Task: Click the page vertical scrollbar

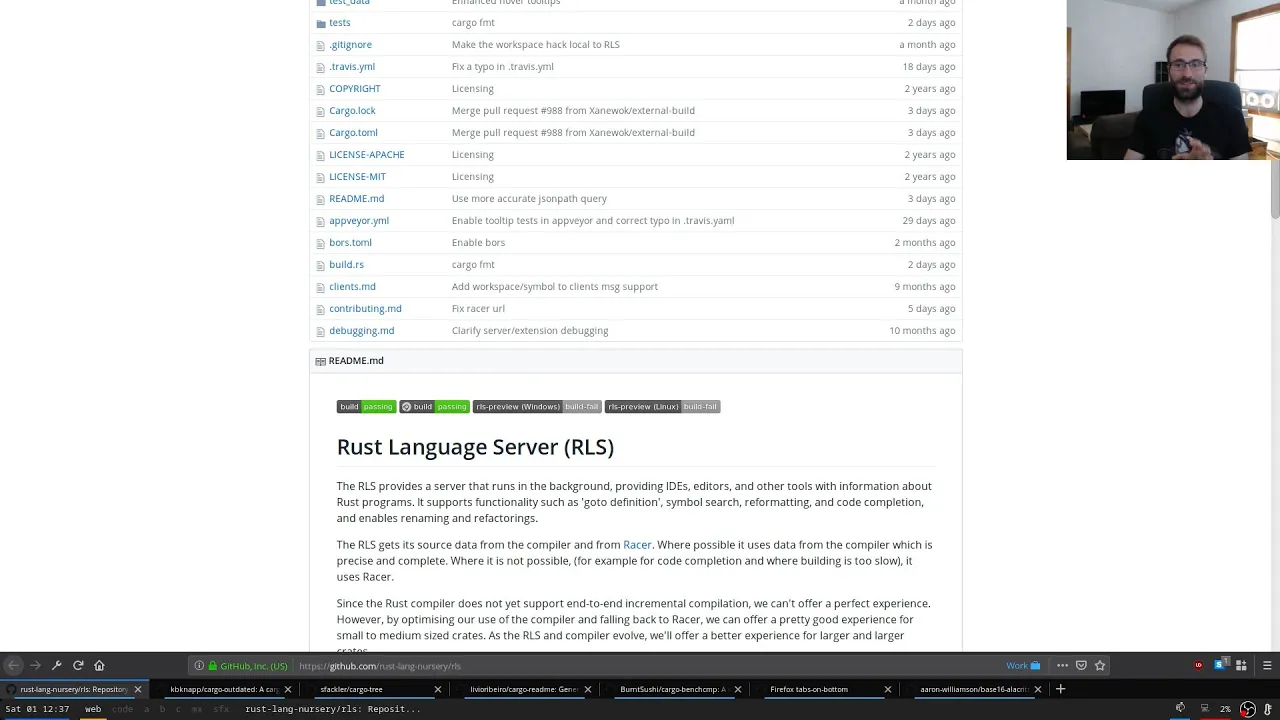Action: pyautogui.click(x=1275, y=190)
